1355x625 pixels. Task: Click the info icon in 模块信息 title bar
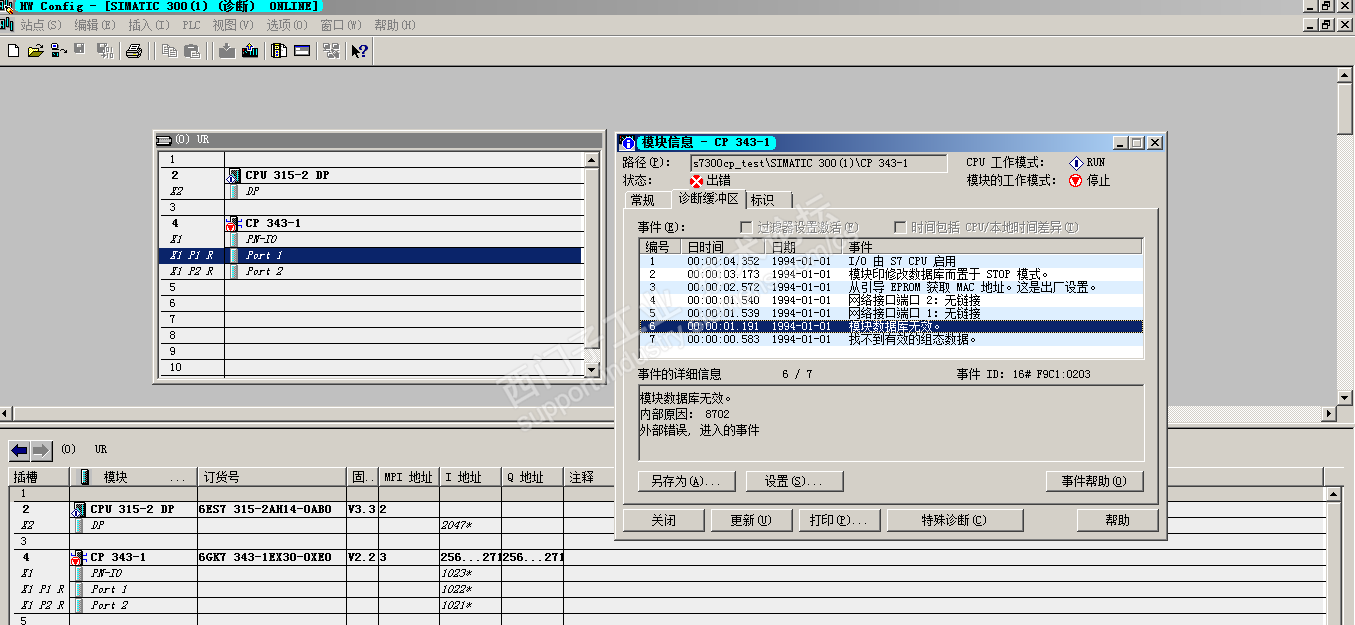pyautogui.click(x=627, y=142)
